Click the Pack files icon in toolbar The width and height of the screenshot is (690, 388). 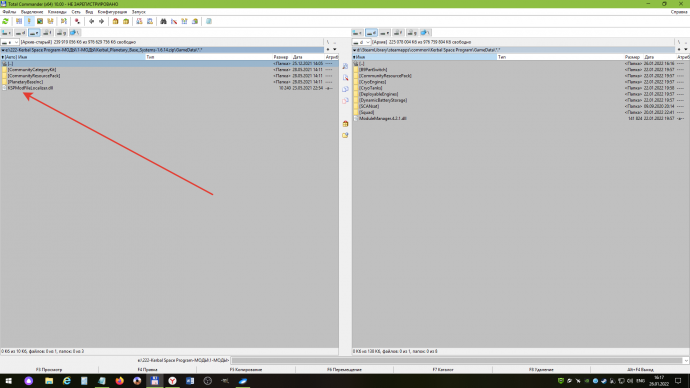pyautogui.click(x=115, y=21)
